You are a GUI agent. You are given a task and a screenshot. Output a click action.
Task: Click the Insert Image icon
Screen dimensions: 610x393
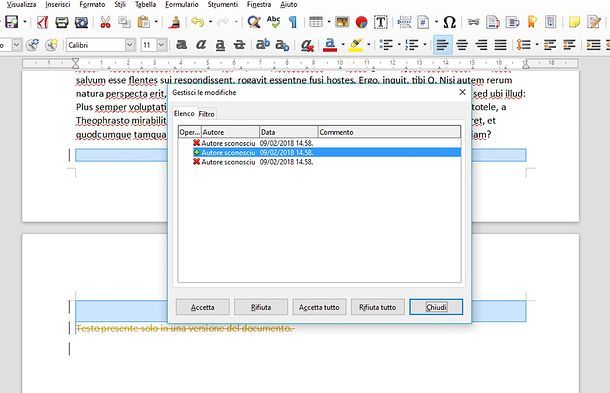342,22
